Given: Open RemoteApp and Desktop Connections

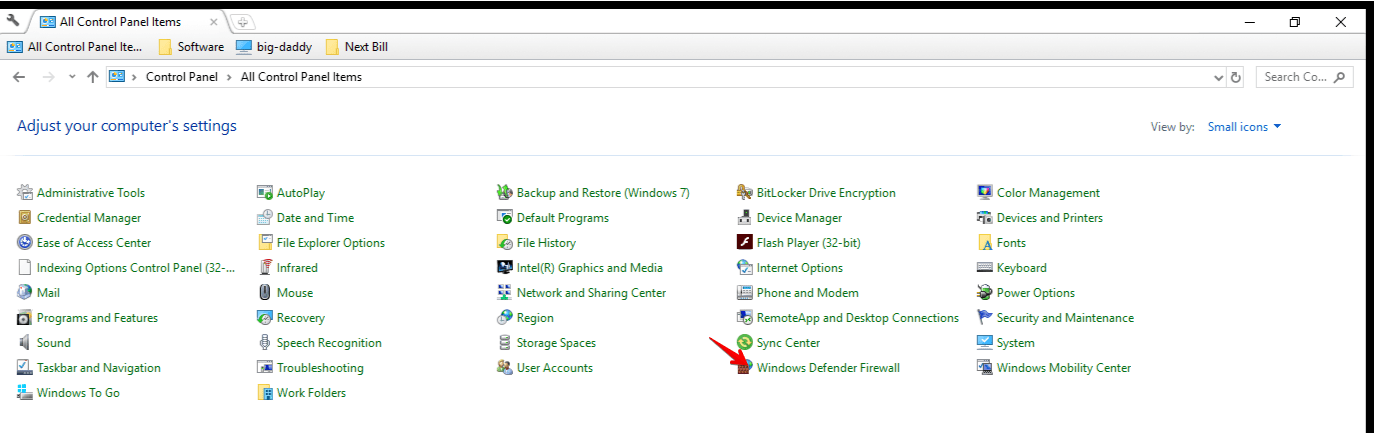Looking at the screenshot, I should (x=858, y=318).
